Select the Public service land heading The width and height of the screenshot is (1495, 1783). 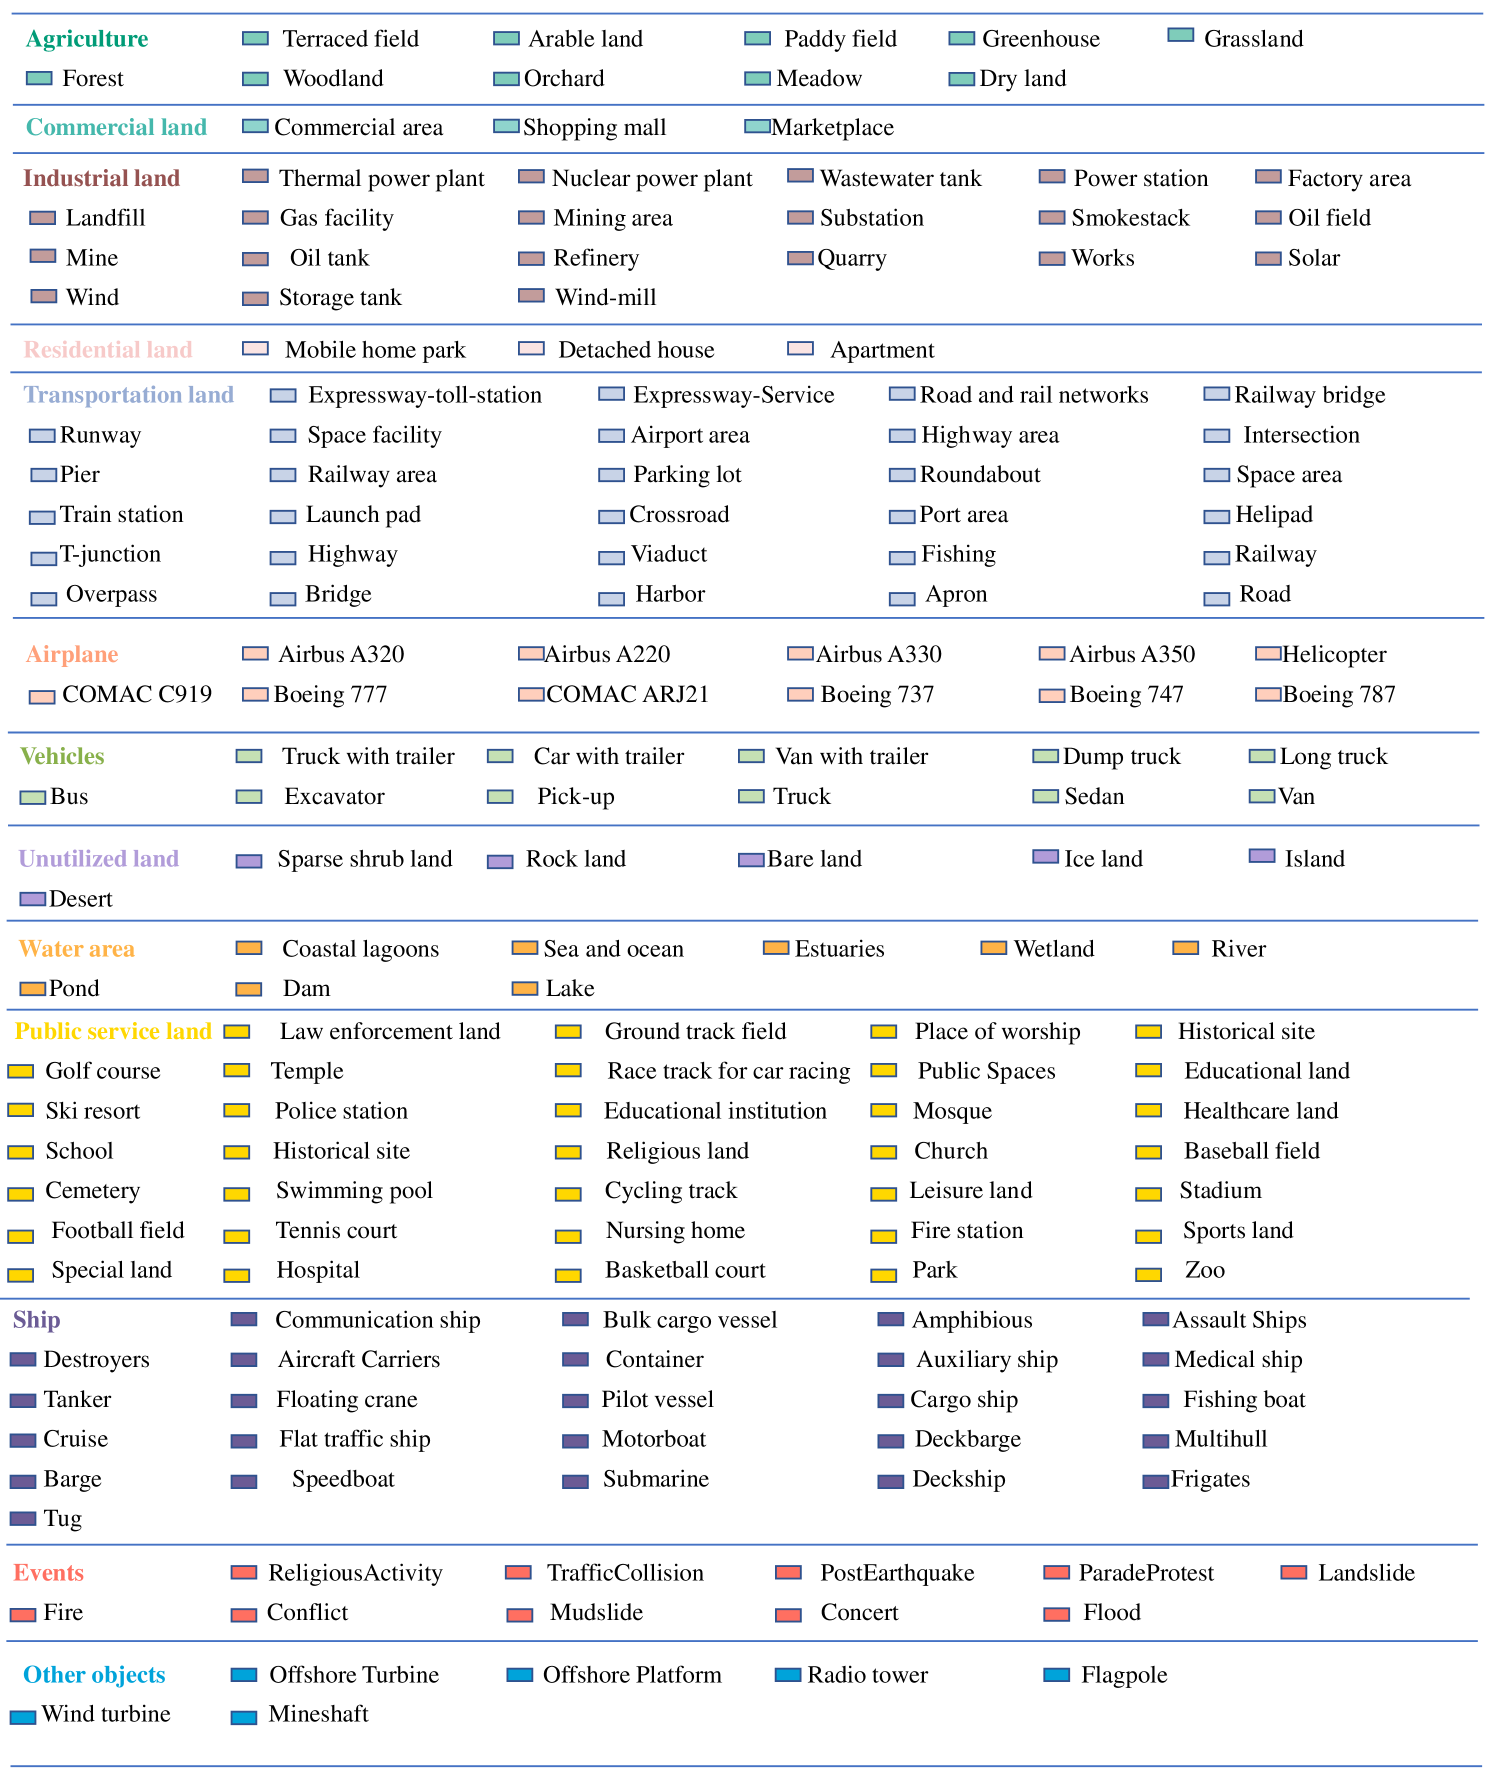coord(113,1031)
